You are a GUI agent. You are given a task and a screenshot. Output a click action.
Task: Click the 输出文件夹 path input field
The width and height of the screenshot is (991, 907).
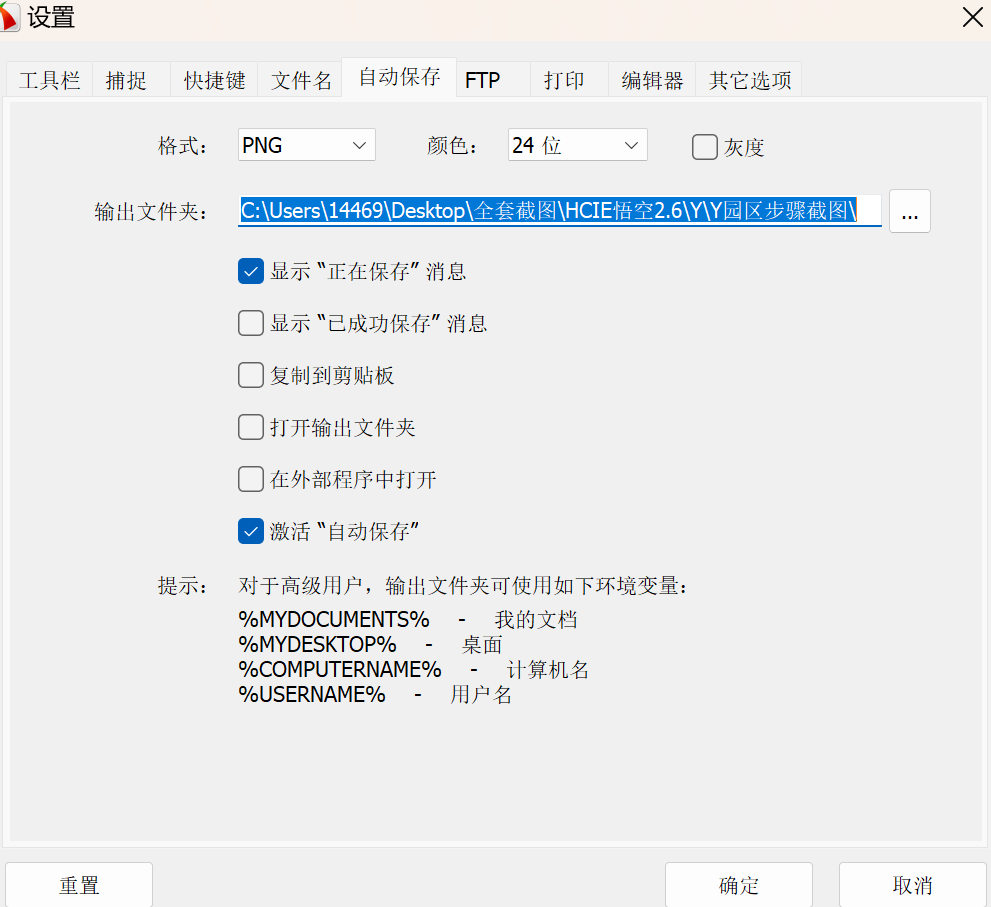point(559,210)
